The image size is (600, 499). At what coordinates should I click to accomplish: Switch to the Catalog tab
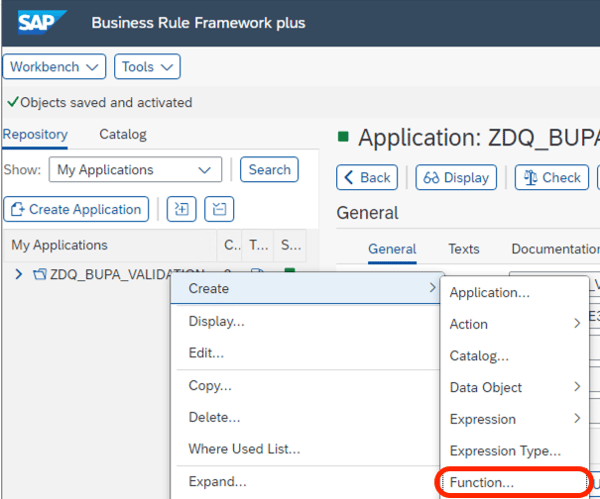pos(122,134)
